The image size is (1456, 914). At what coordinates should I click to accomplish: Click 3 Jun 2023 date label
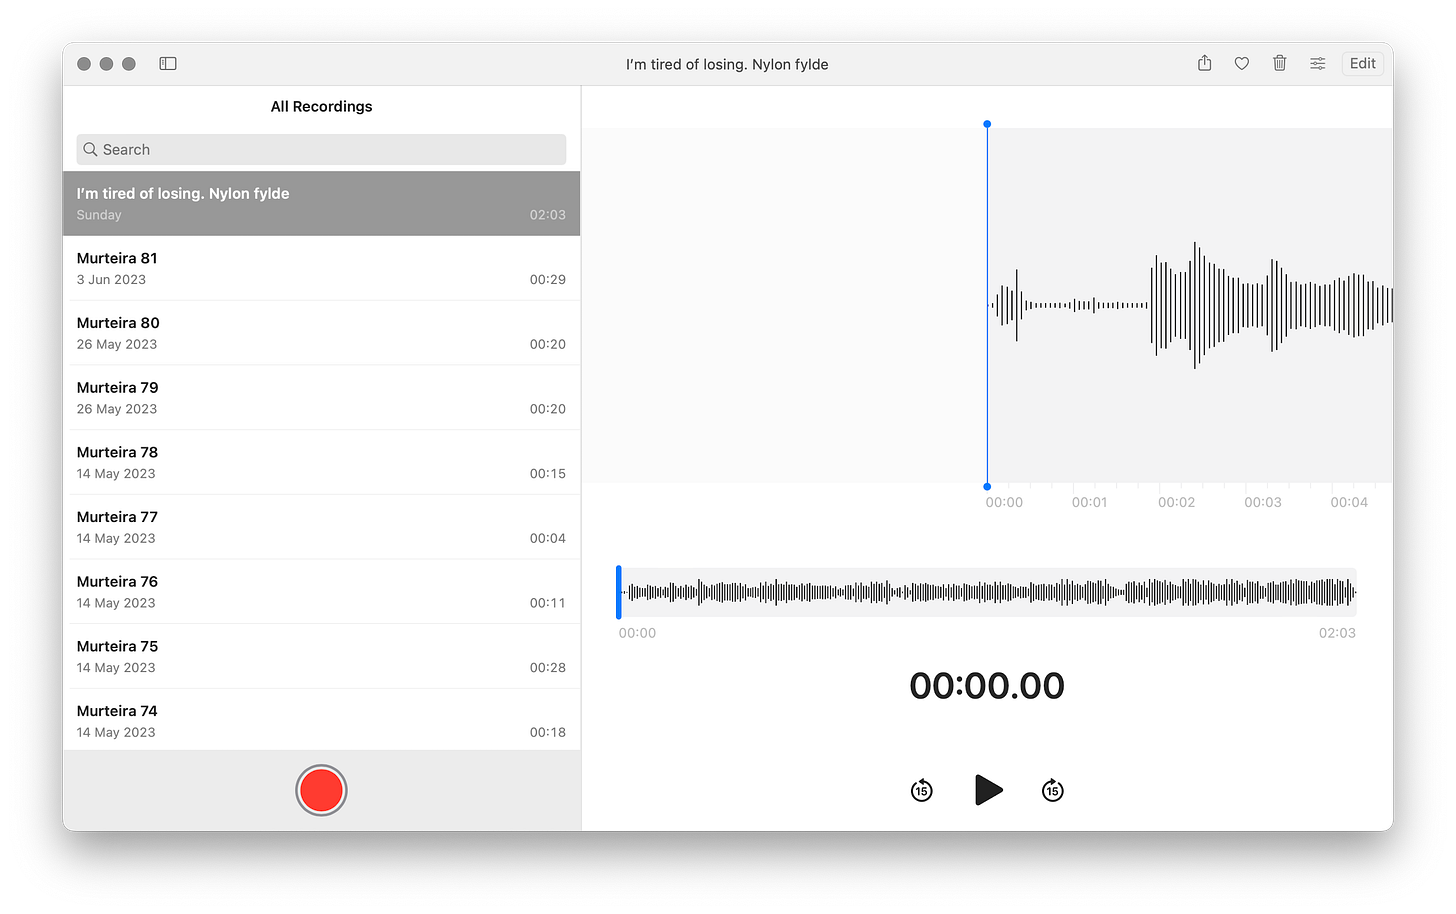[x=111, y=279]
